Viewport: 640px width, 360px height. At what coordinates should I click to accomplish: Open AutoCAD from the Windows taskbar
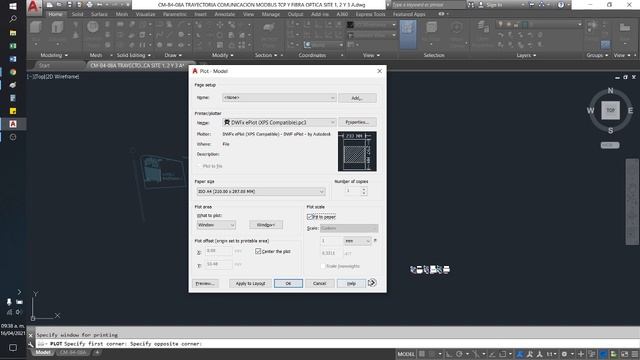(13, 124)
